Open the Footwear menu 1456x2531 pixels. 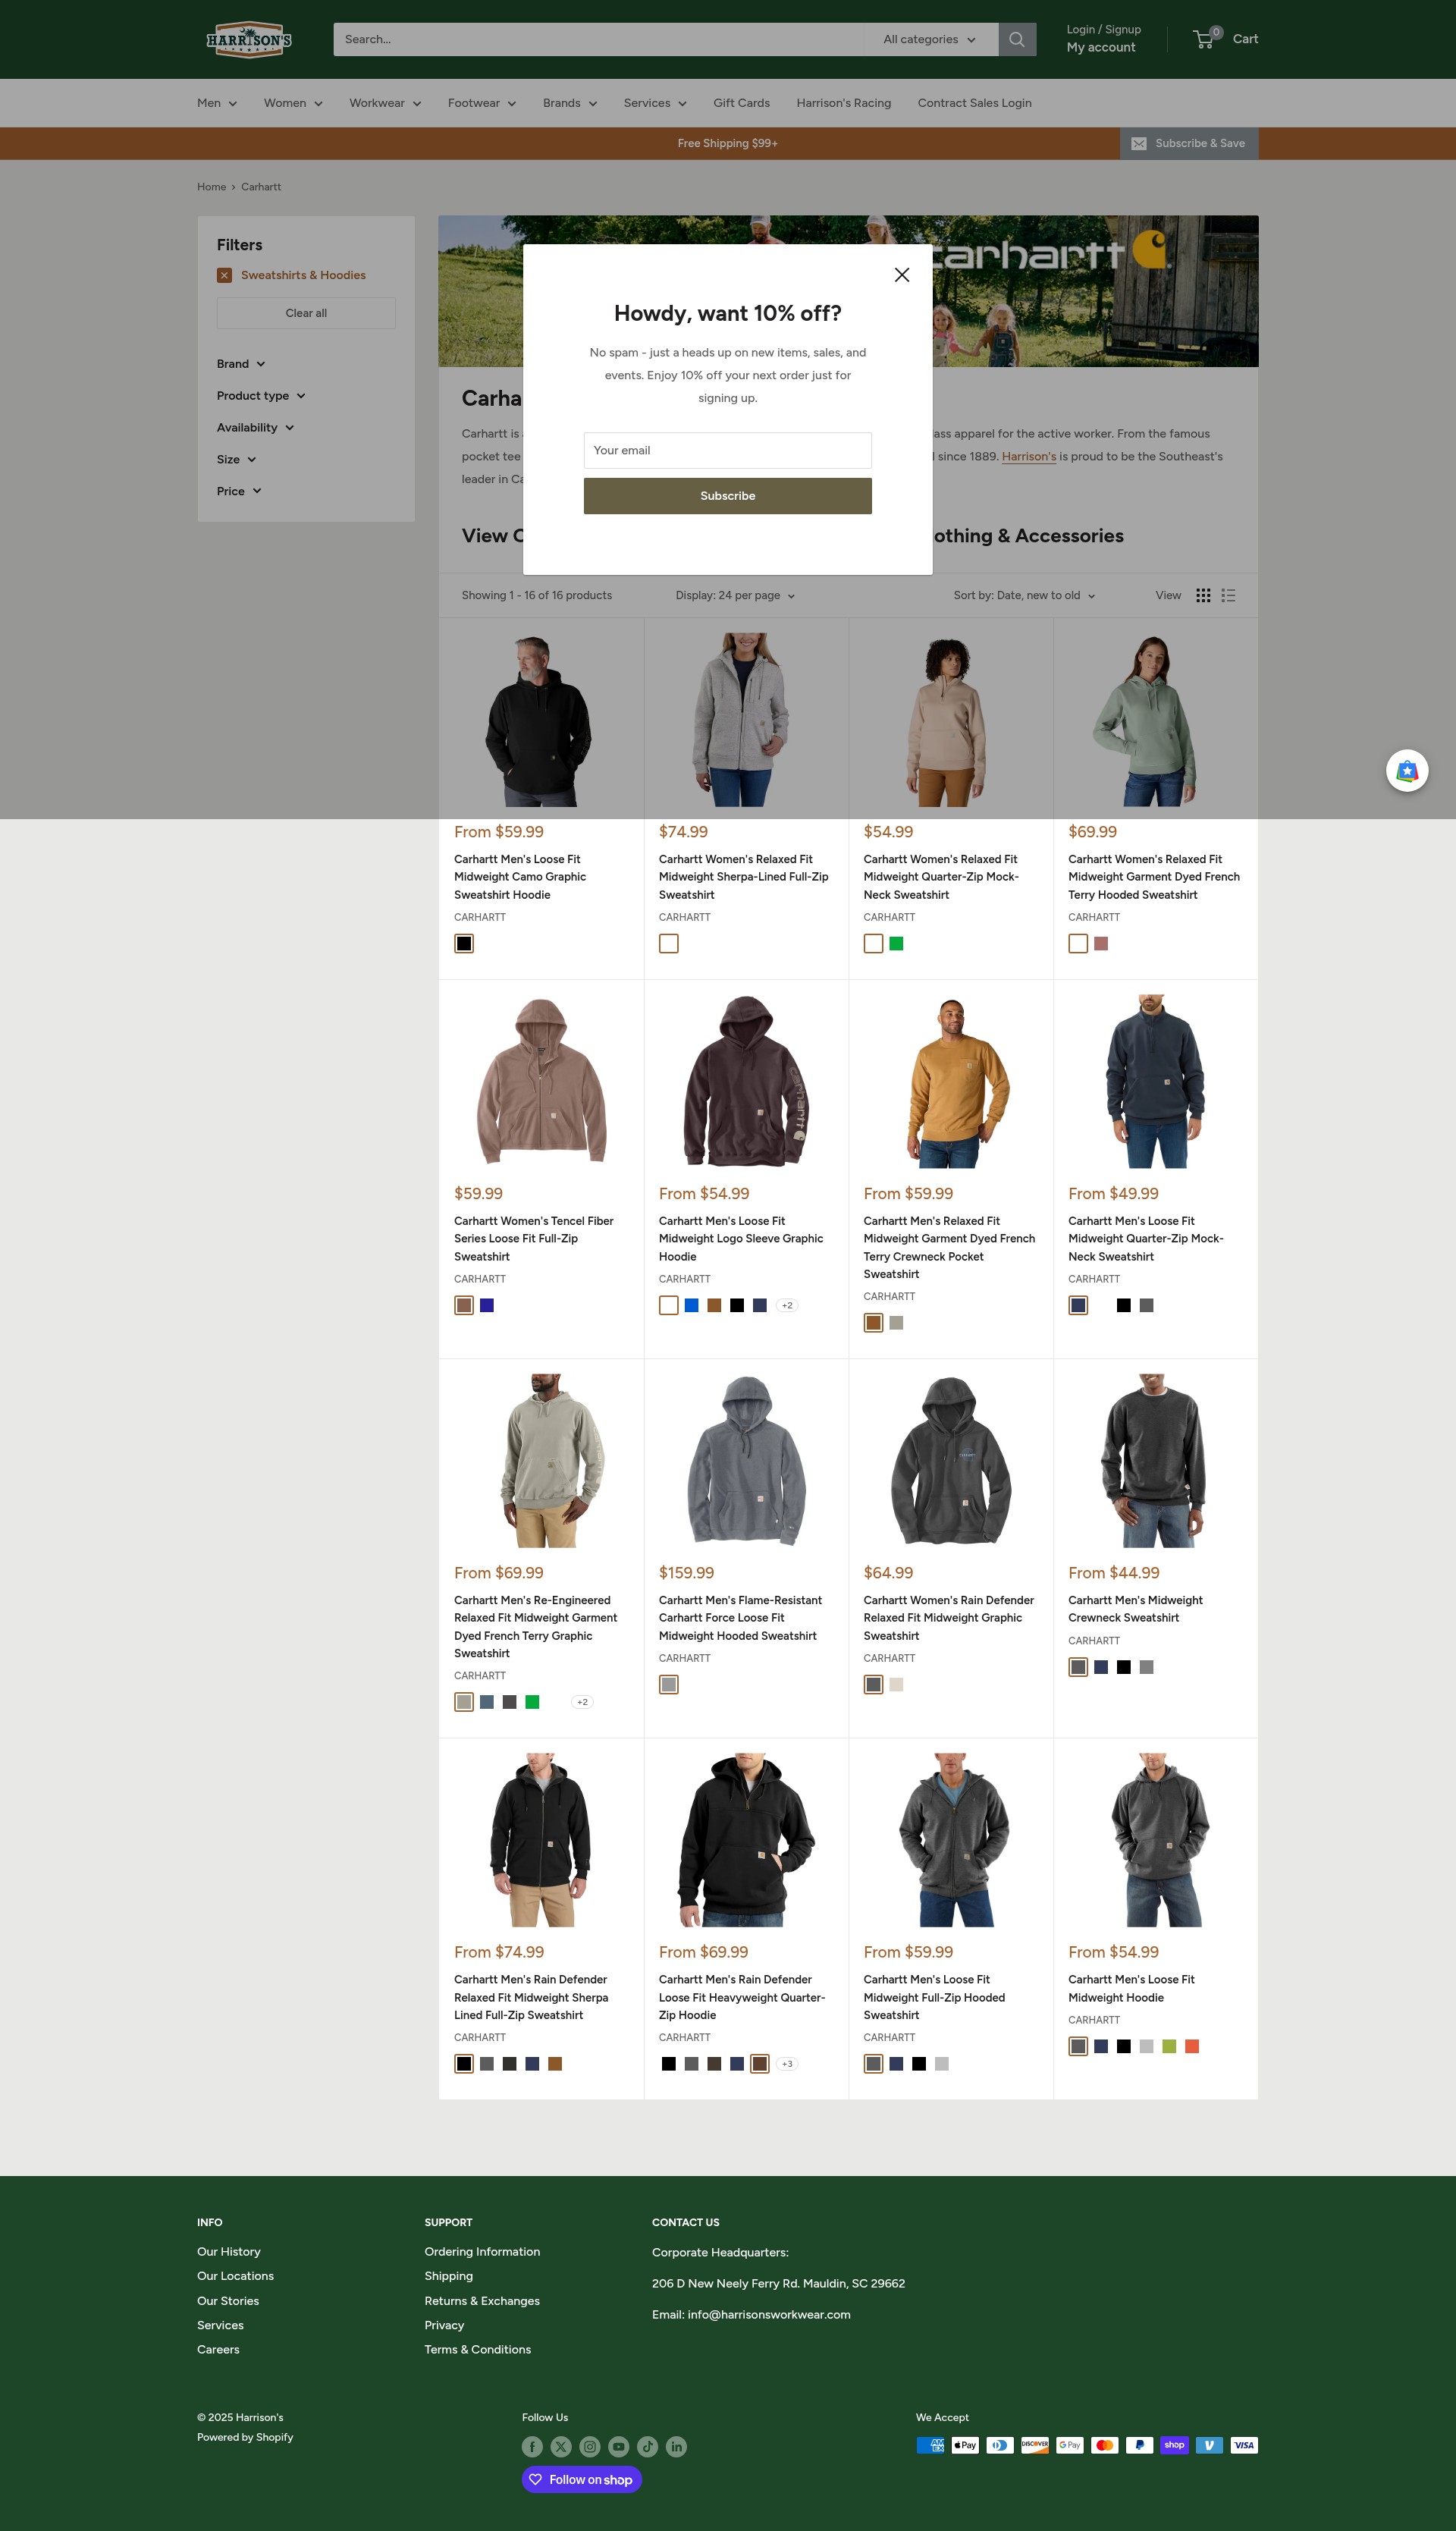(482, 103)
